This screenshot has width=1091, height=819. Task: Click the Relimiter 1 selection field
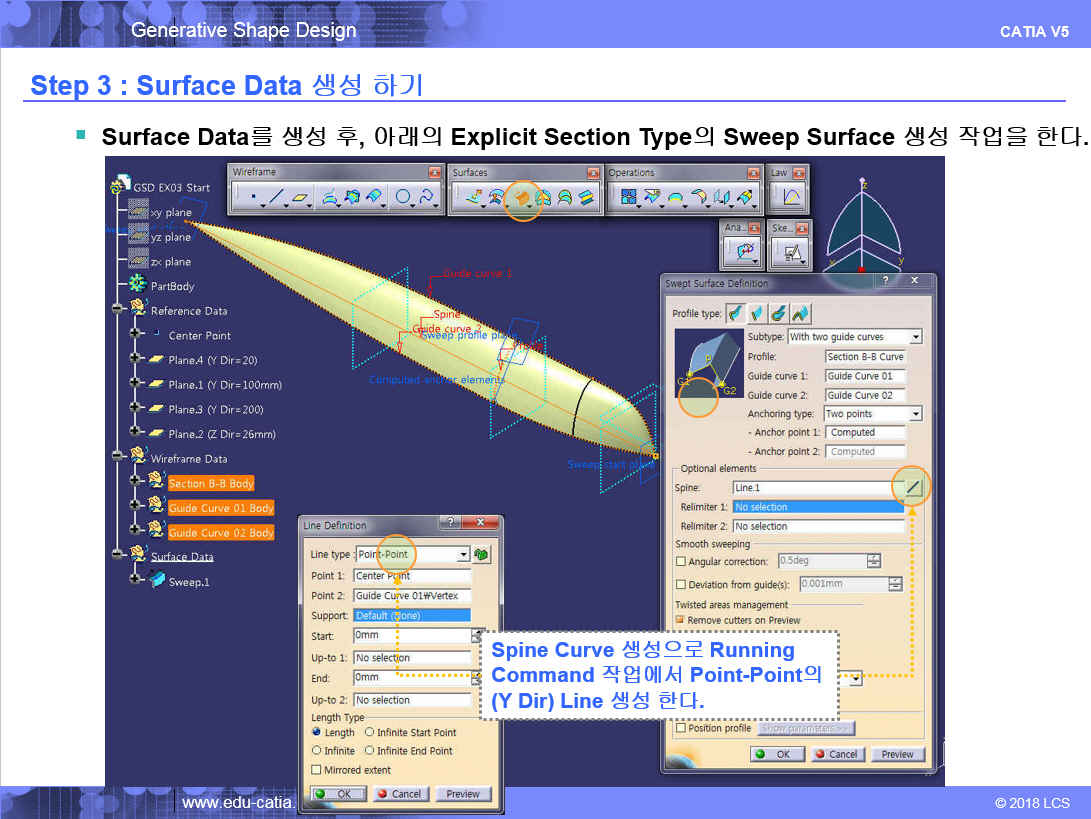coord(817,508)
